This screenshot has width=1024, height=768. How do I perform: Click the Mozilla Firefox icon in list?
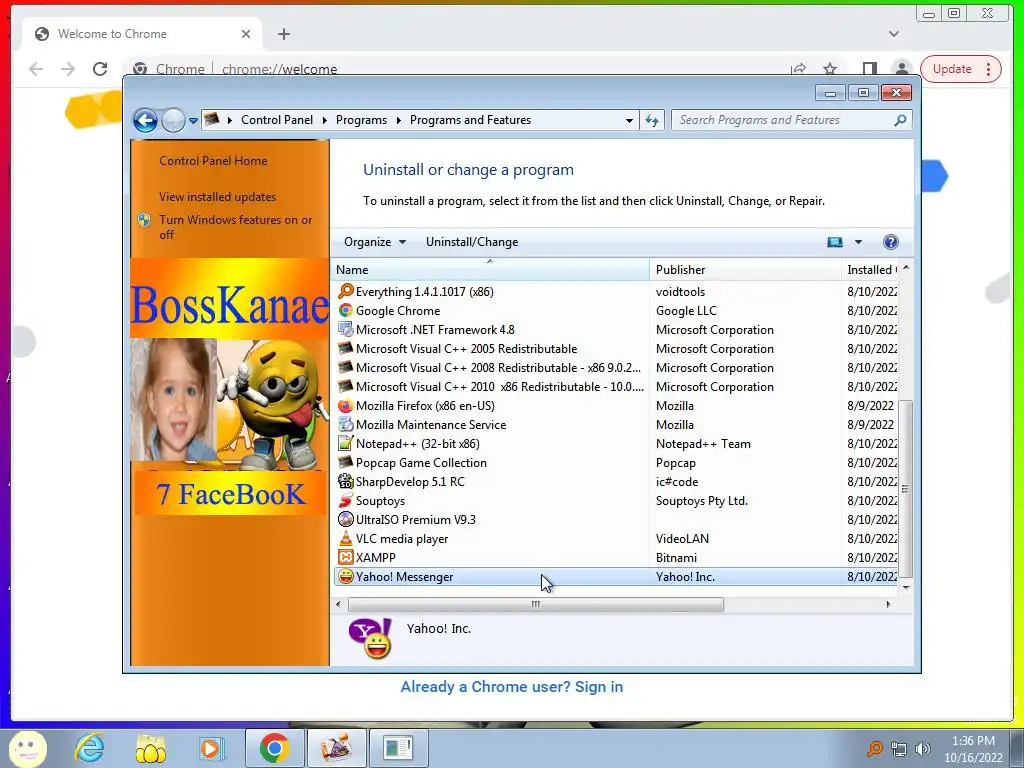tap(345, 406)
